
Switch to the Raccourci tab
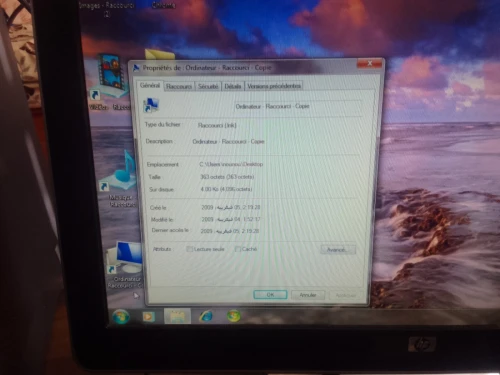(179, 86)
